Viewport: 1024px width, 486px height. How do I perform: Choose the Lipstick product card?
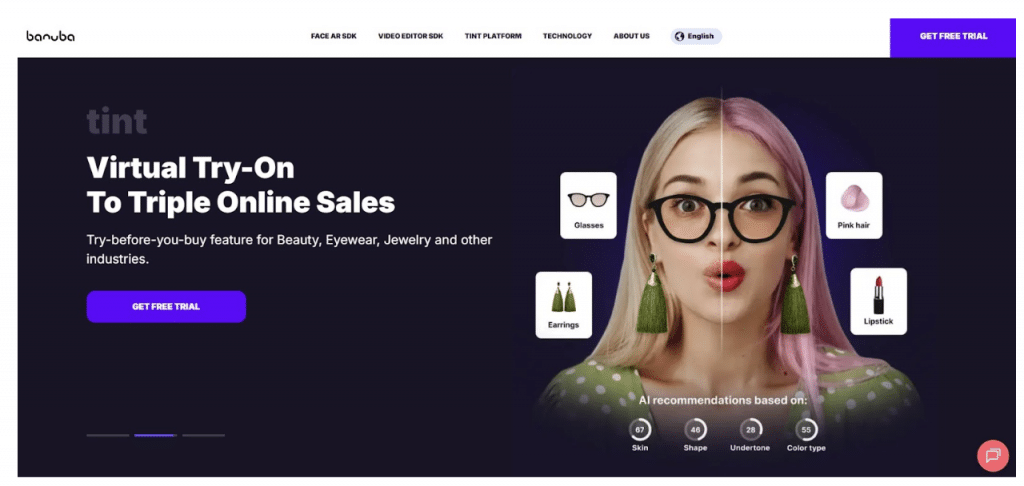tap(878, 301)
